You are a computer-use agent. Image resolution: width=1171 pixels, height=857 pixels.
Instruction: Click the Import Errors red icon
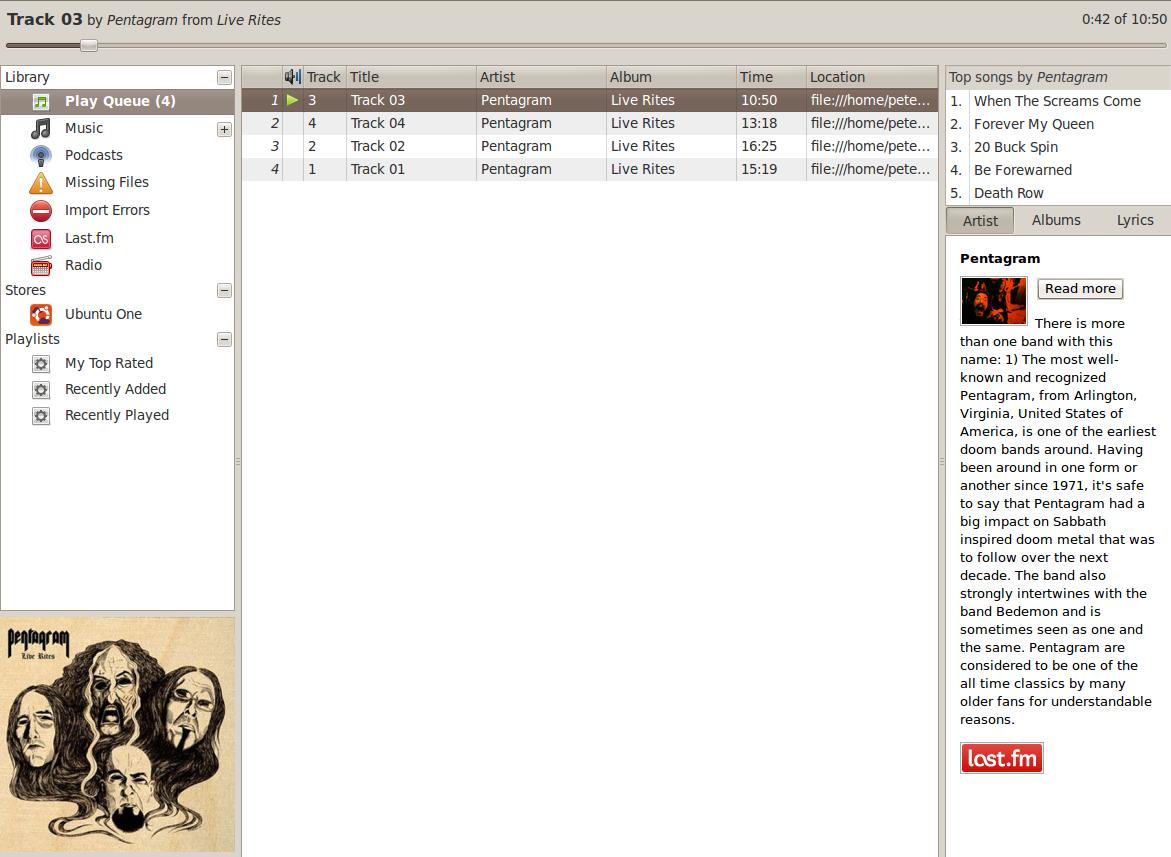click(41, 211)
